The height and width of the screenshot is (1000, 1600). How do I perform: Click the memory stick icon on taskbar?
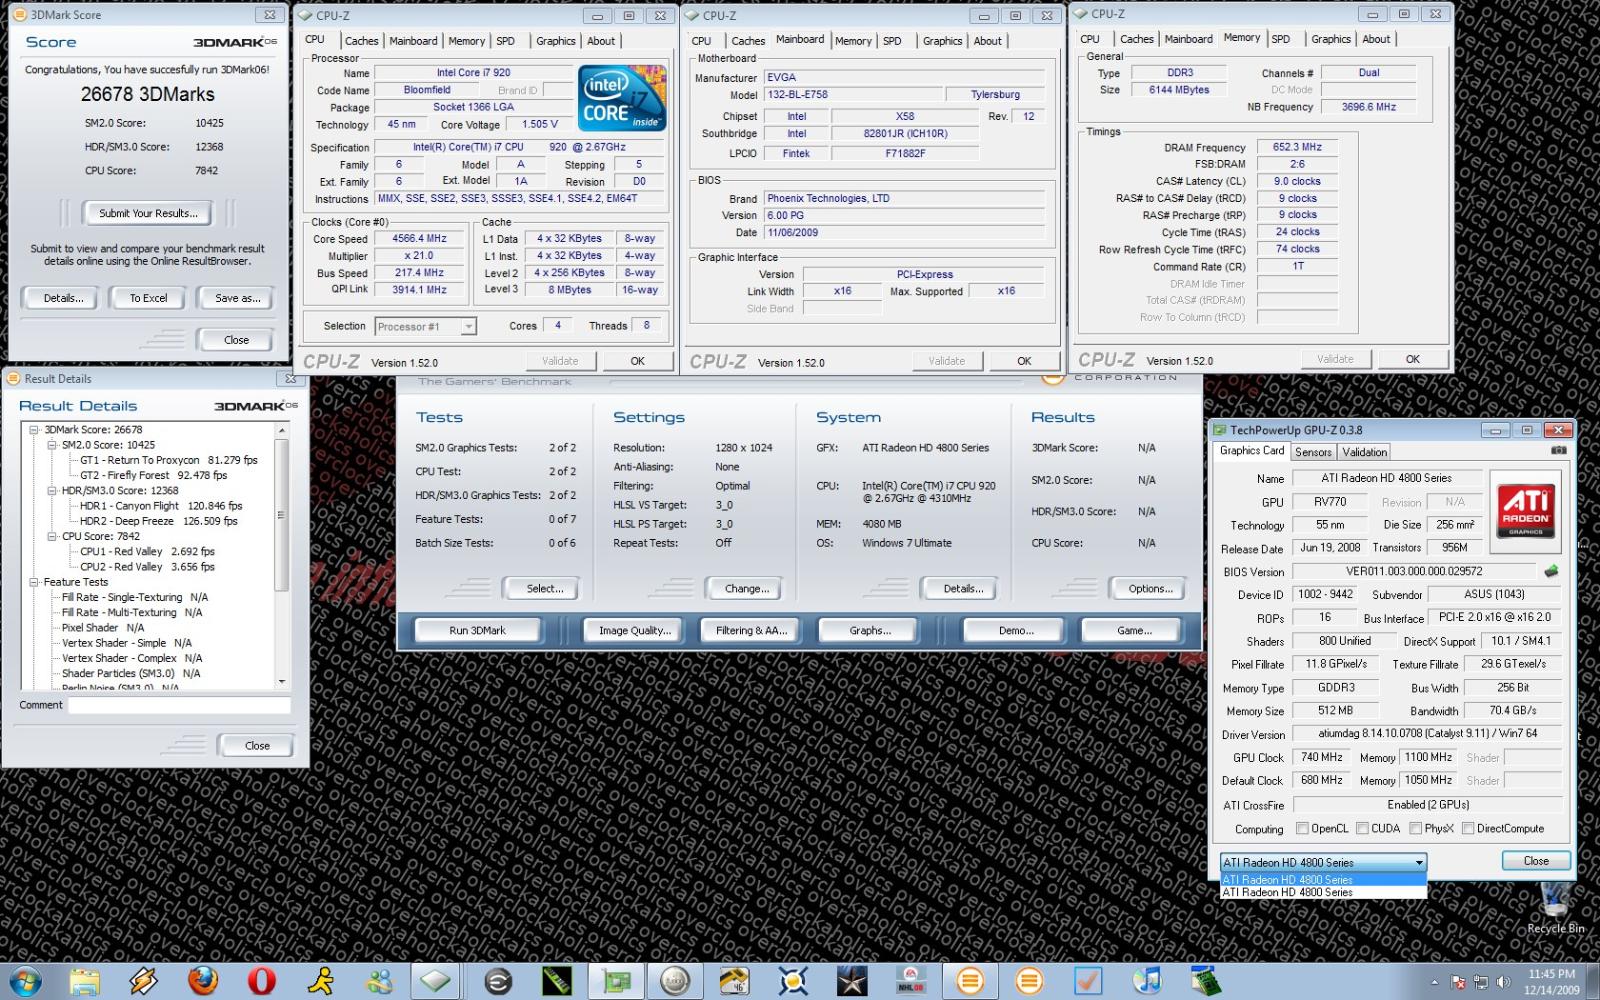(x=557, y=981)
